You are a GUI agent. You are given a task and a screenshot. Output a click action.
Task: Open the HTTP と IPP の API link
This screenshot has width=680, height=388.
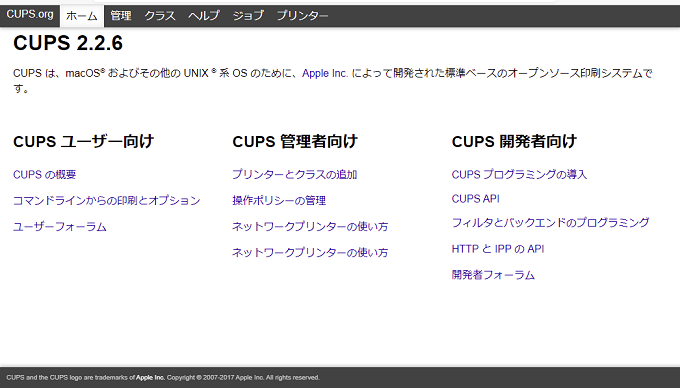(498, 249)
